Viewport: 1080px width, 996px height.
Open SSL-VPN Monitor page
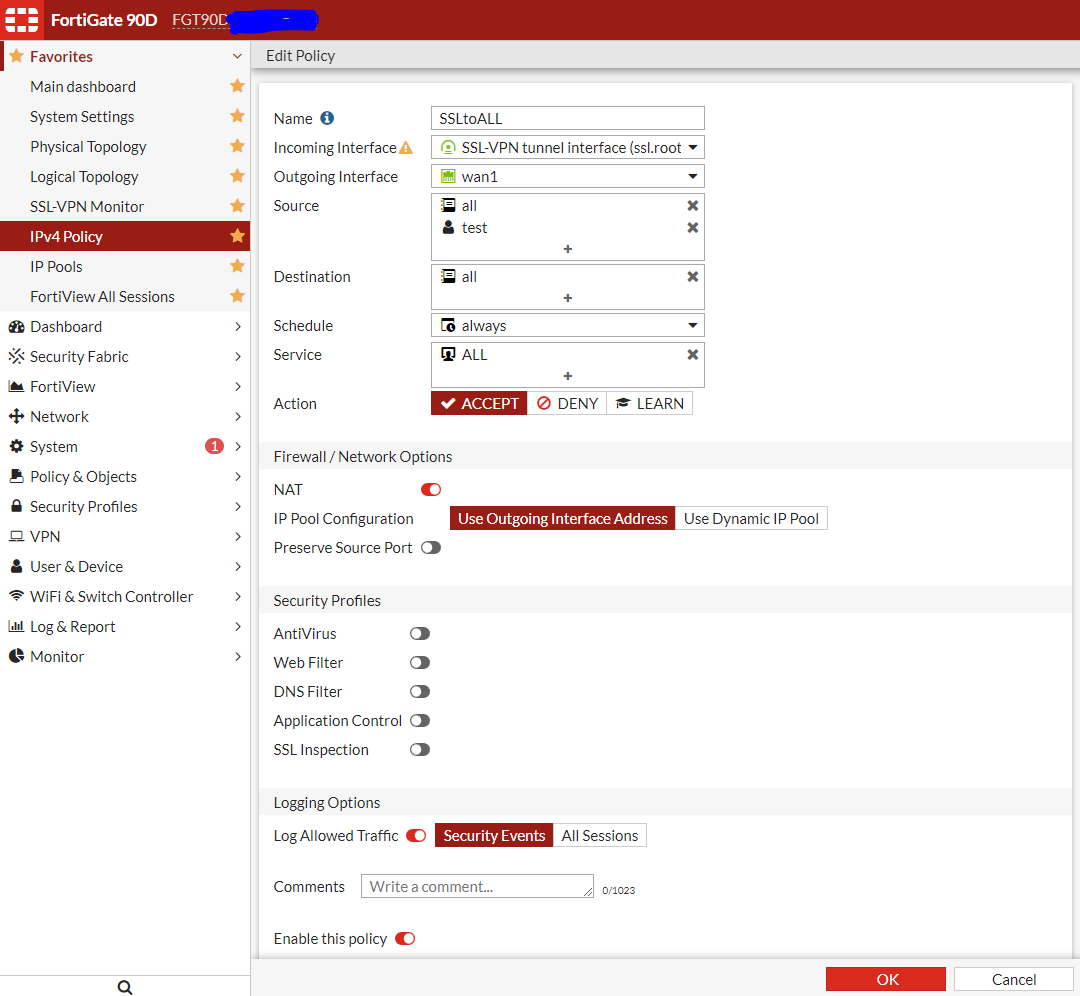pos(125,207)
